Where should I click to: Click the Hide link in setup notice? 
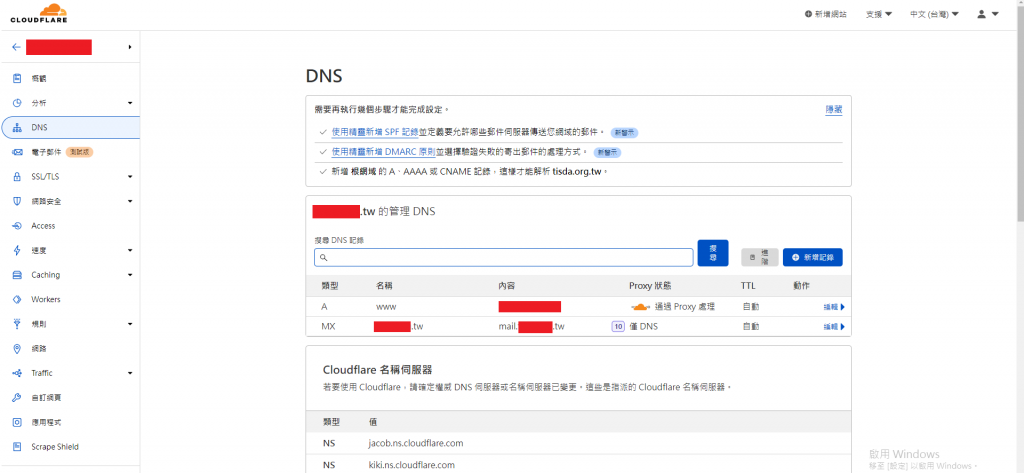coord(834,110)
